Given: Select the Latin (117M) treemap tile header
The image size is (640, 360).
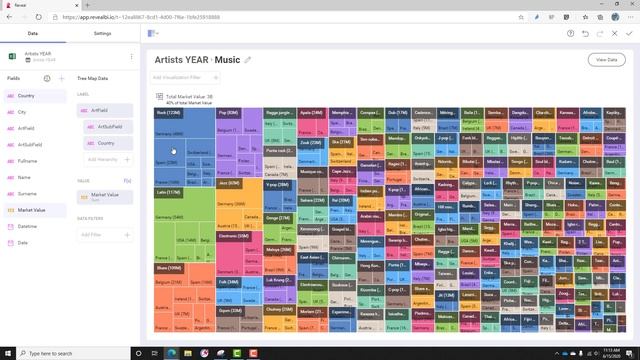Looking at the screenshot, I should pos(169,192).
